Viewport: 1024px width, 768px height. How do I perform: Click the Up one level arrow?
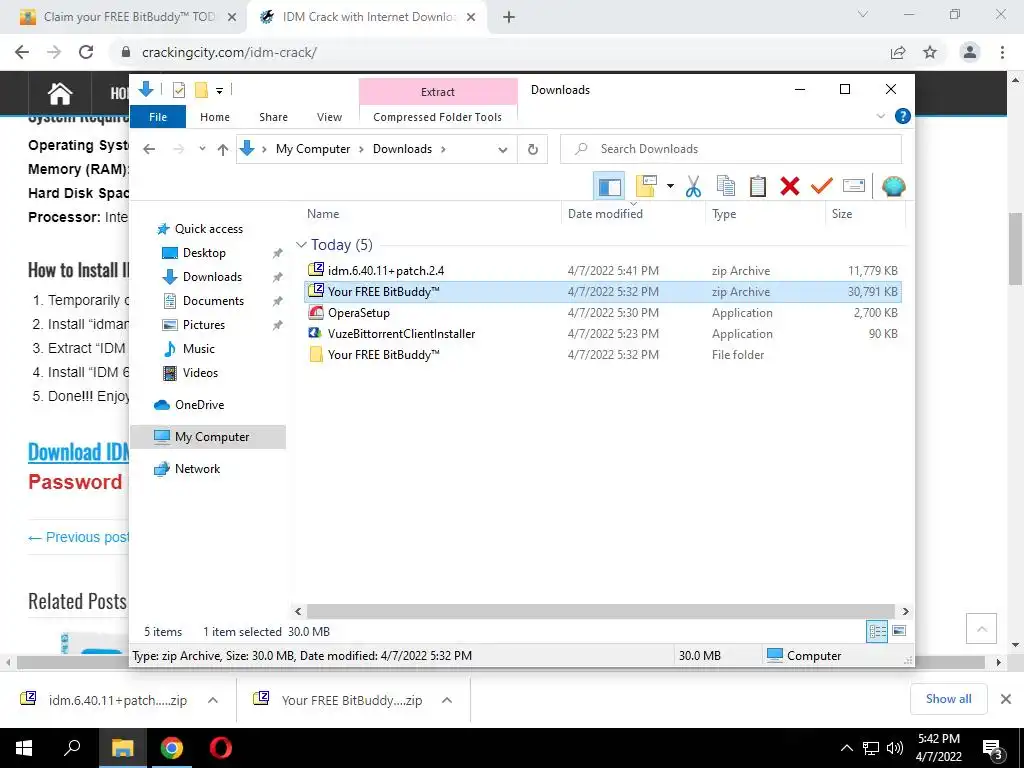223,150
